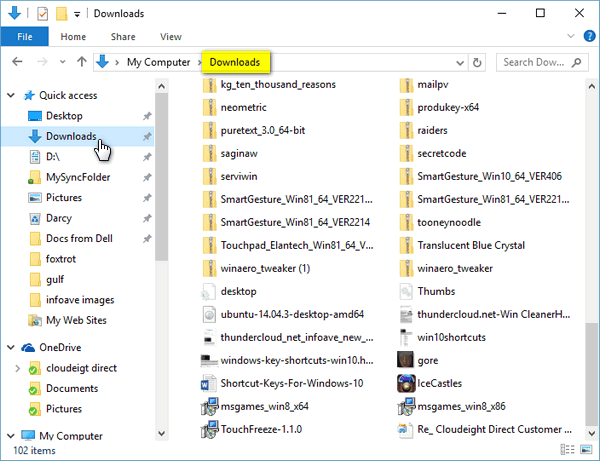Select the SmartGesture_Win10_64_VER406 zip icon
The width and height of the screenshot is (600, 461).
[406, 177]
